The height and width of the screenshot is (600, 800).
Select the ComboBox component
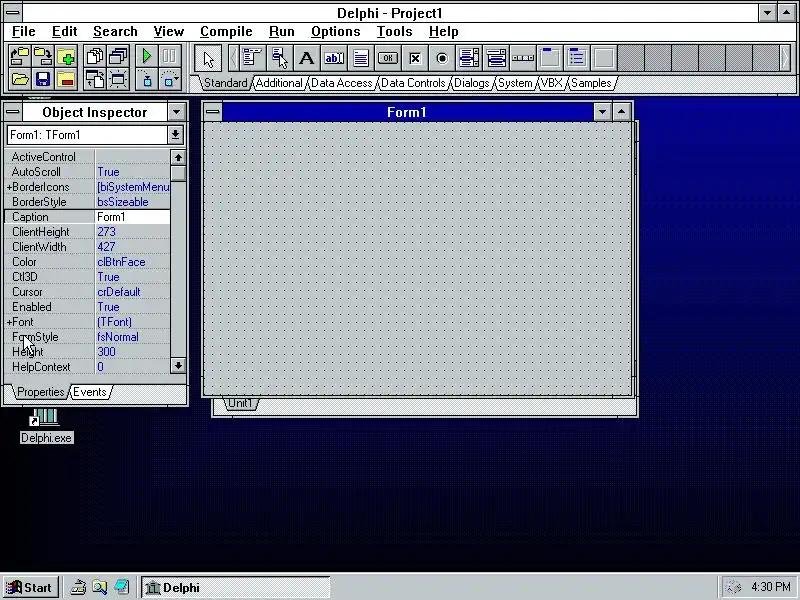pos(496,58)
